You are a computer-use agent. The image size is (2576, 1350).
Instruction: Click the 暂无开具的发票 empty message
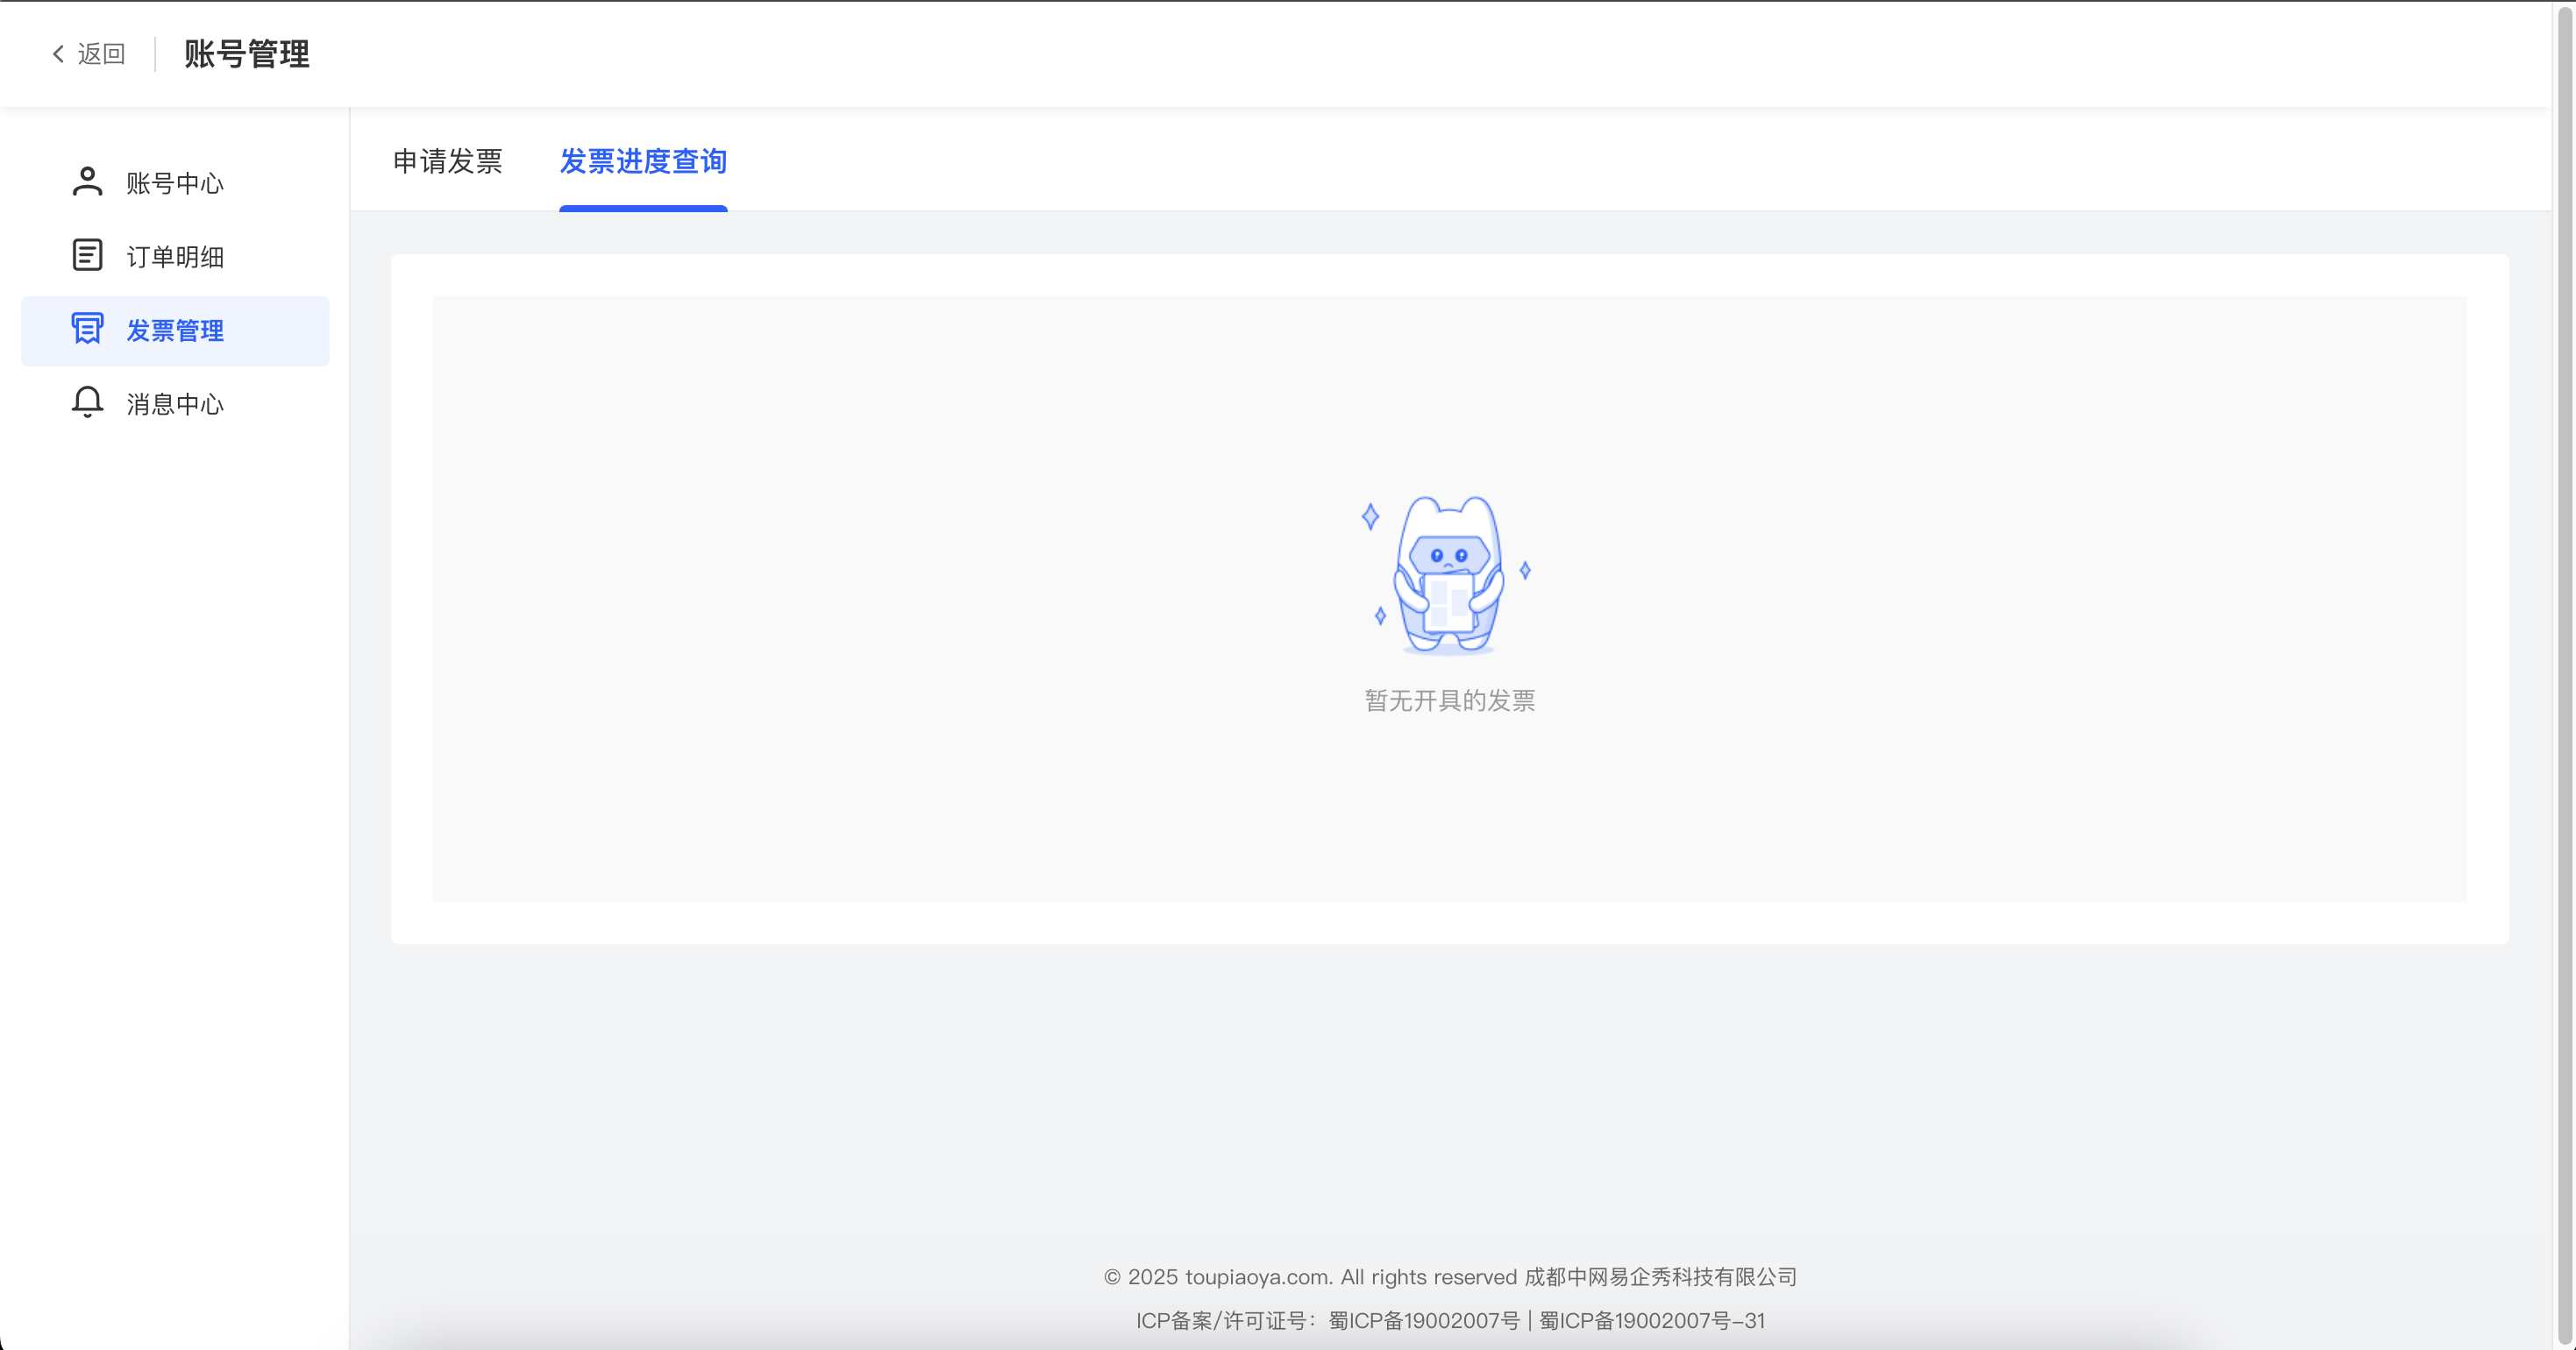(x=1449, y=700)
